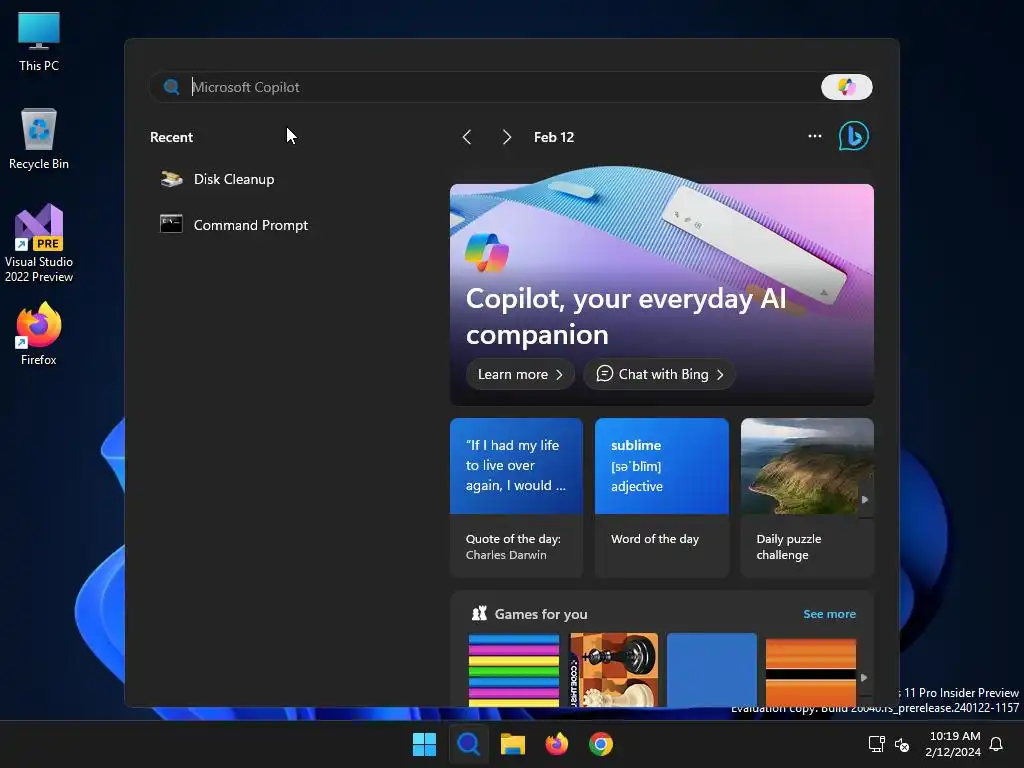Image resolution: width=1024 pixels, height=768 pixels.
Task: Open the three-dot more options menu
Action: (x=815, y=136)
